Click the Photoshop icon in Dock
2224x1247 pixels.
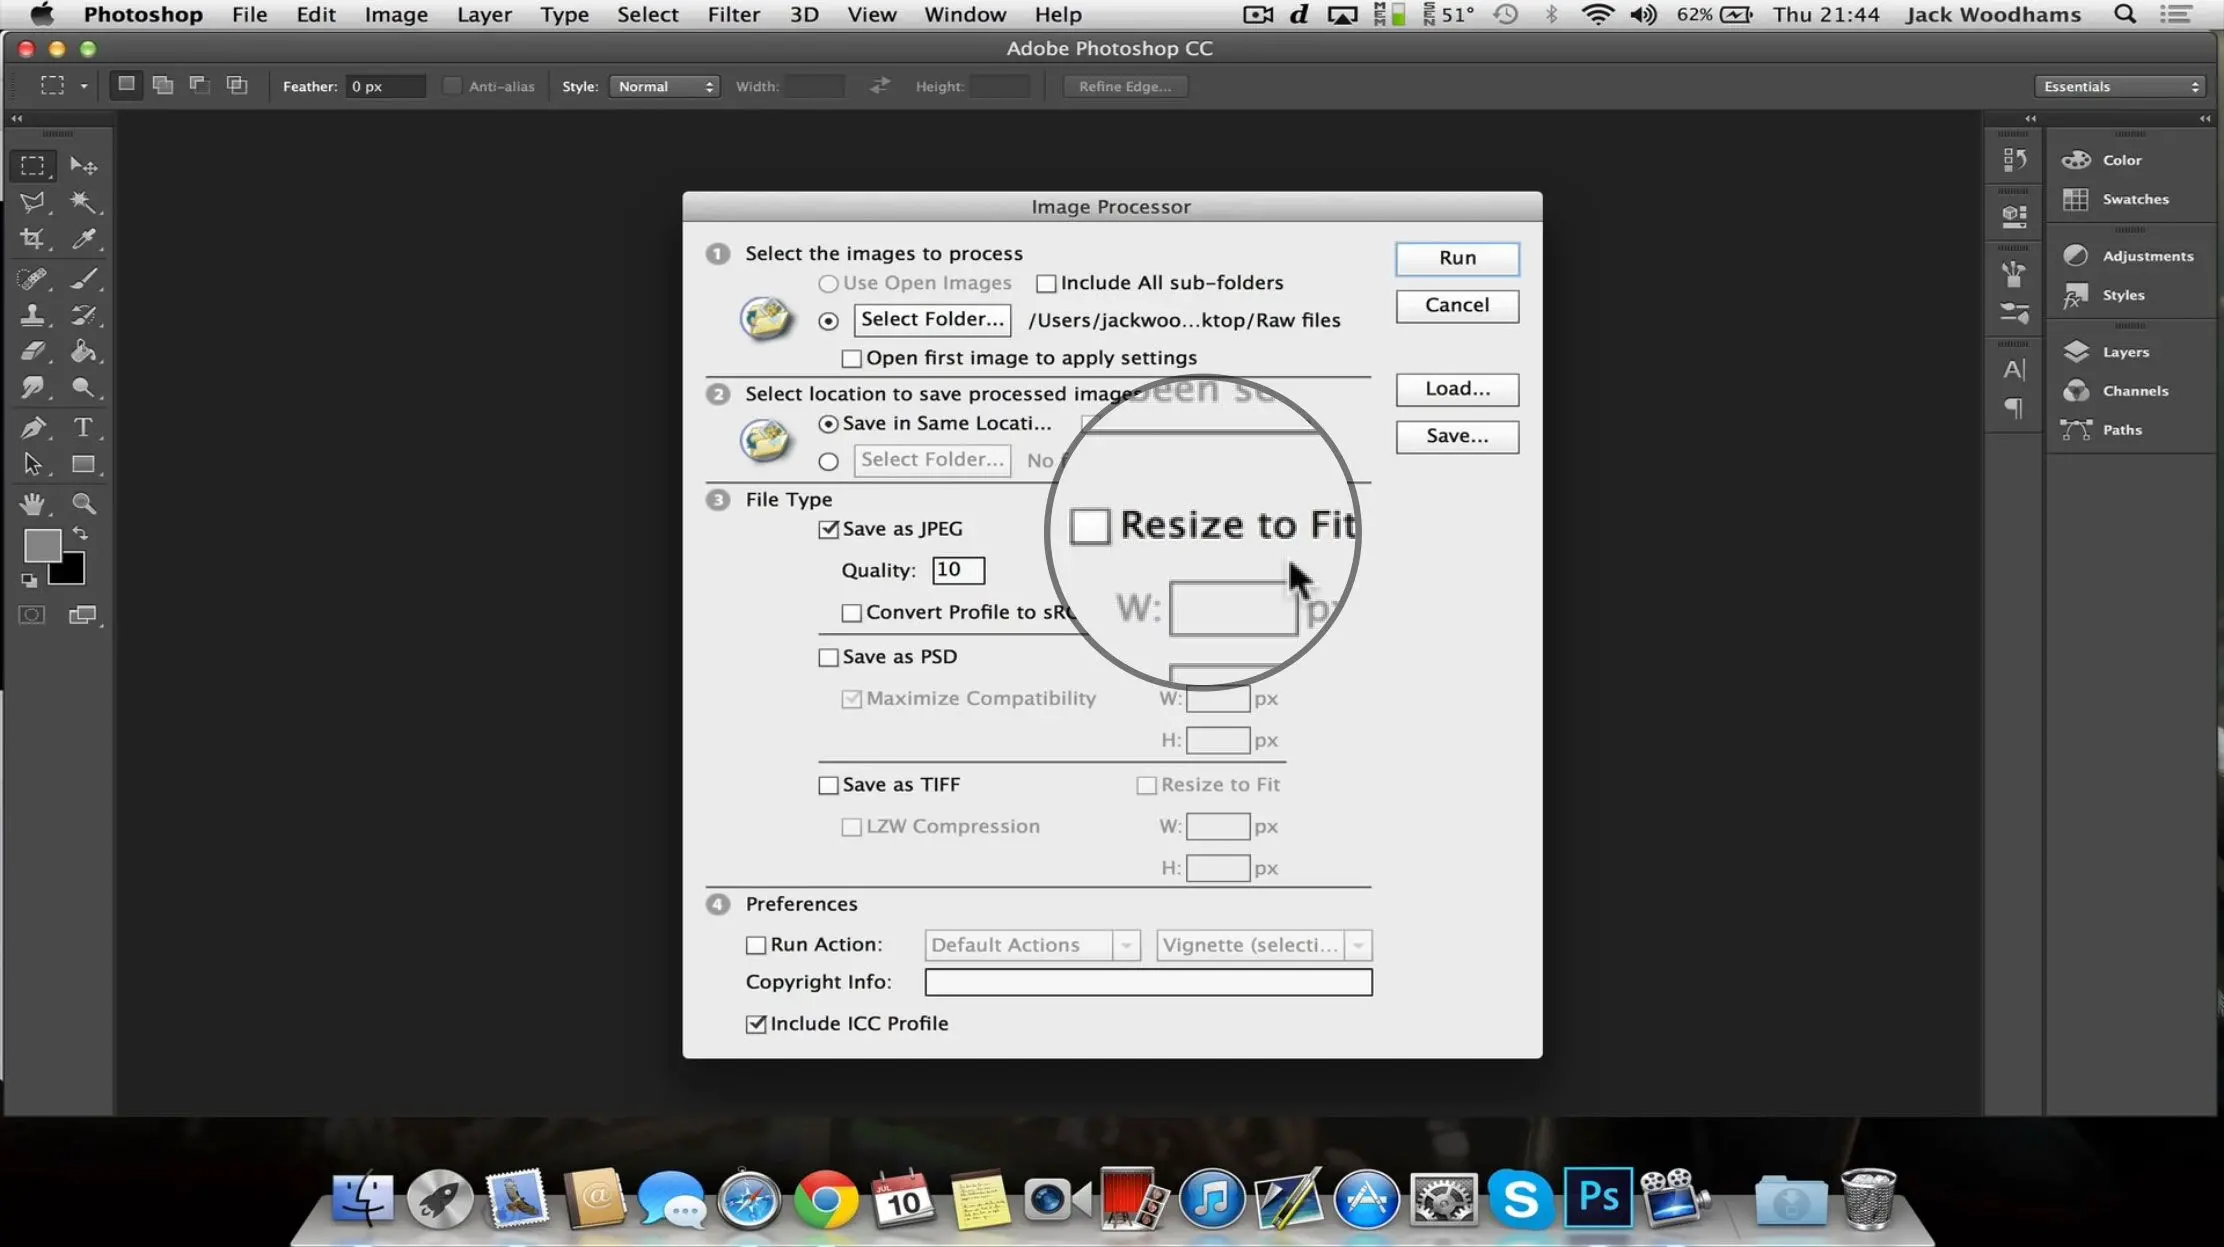(1595, 1197)
